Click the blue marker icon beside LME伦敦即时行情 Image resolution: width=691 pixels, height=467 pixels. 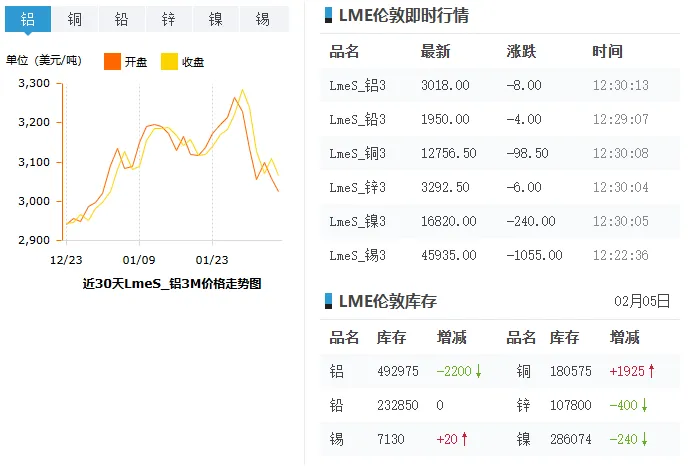tap(328, 15)
